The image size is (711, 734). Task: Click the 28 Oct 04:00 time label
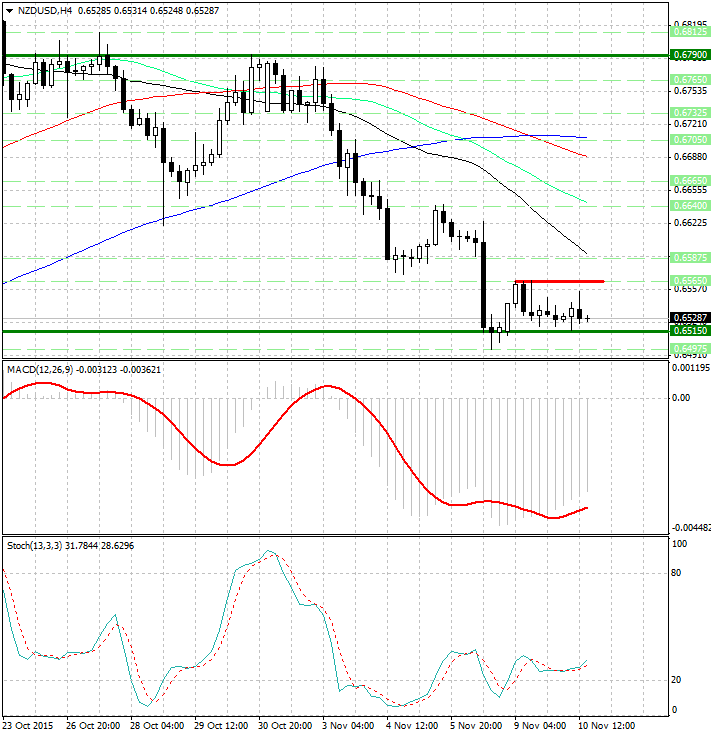(157, 726)
